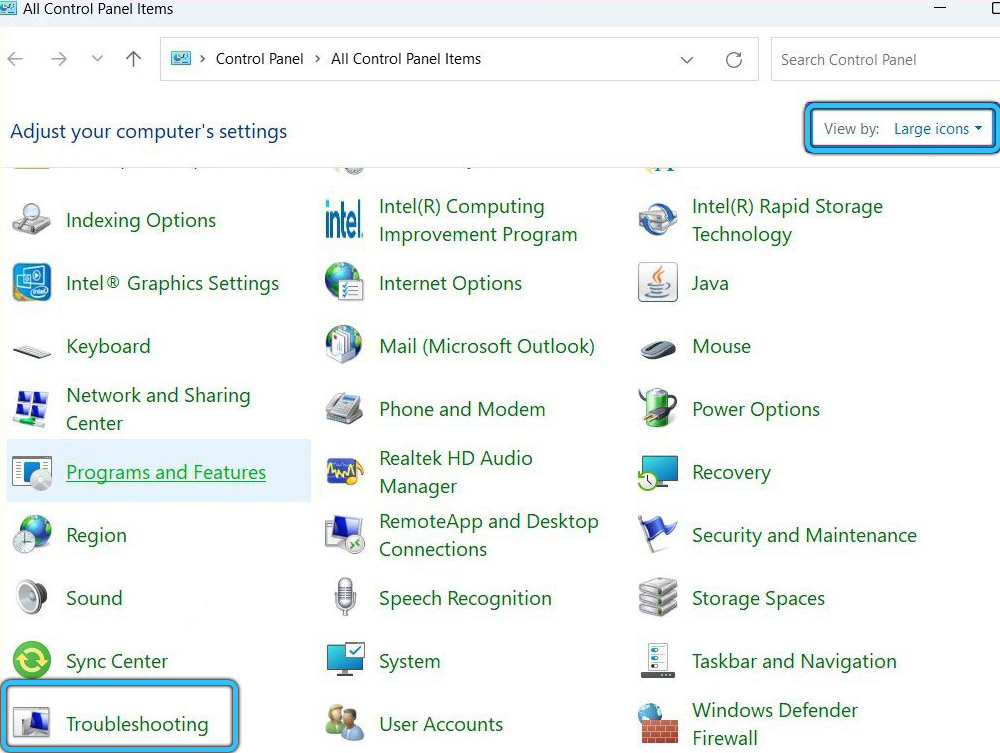Click the Mouse icon

[657, 347]
